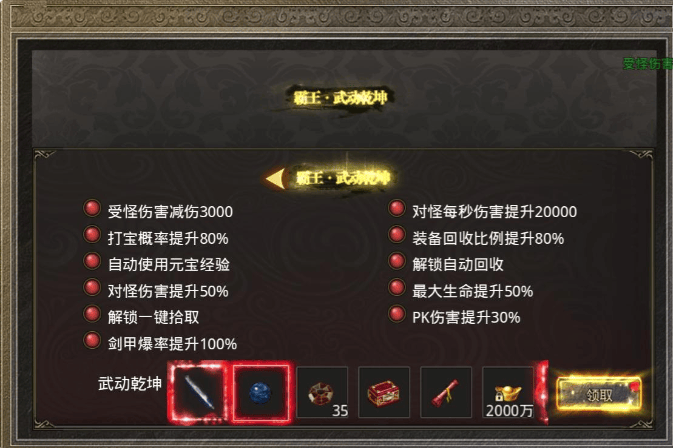Click the green 受怪伤害 text at top right
This screenshot has width=673, height=448.
(x=648, y=64)
